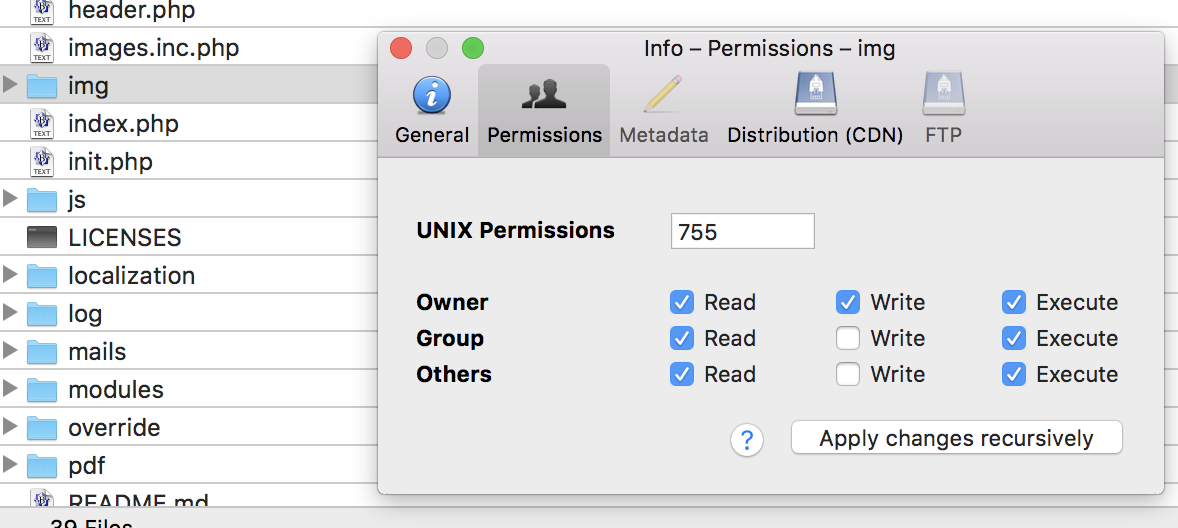Click the Metadata pencil icon

[663, 95]
